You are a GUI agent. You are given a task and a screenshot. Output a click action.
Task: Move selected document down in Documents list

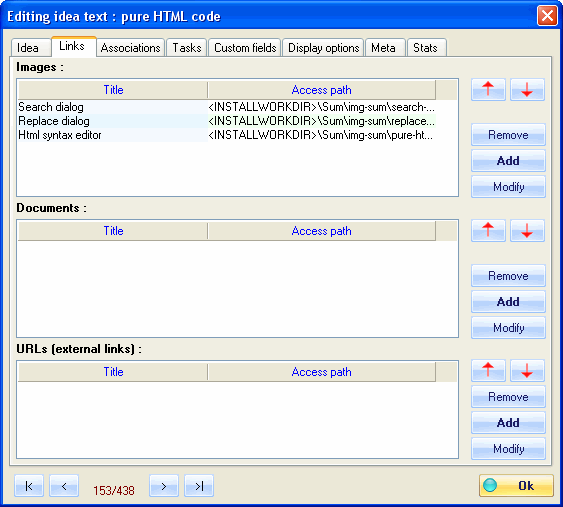click(x=527, y=231)
